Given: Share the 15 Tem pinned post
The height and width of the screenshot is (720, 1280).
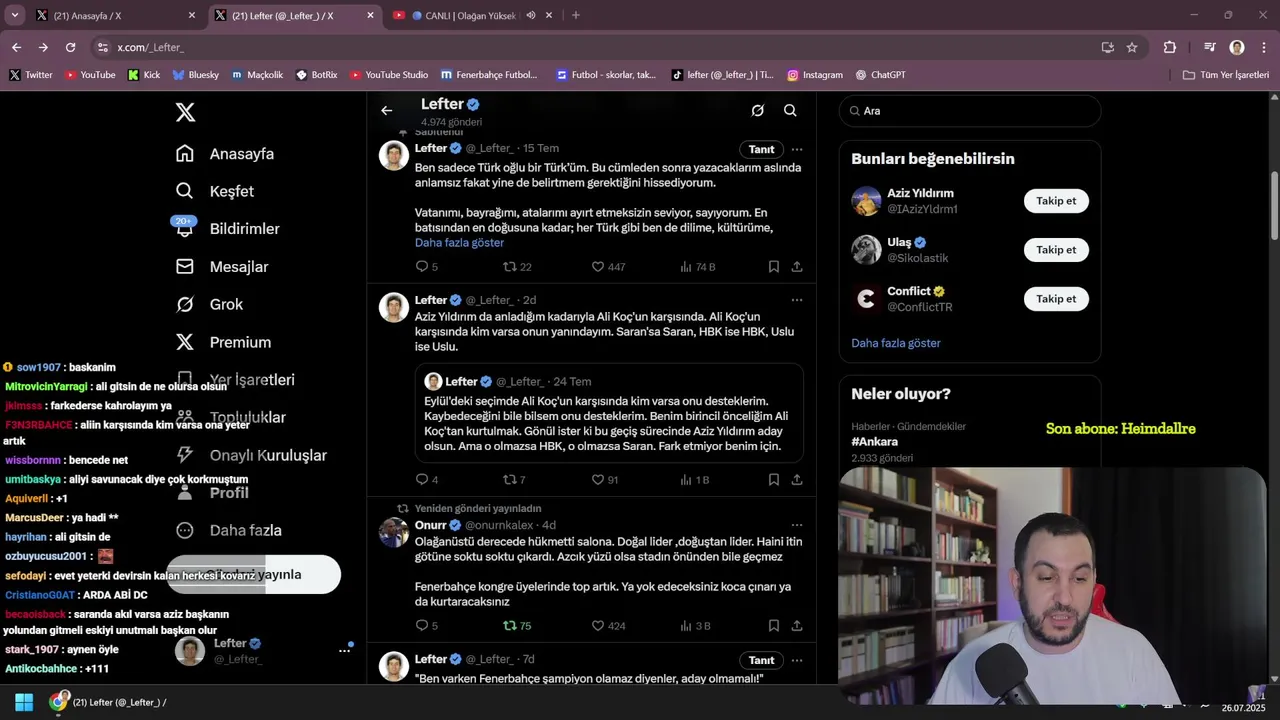Looking at the screenshot, I should 797,267.
